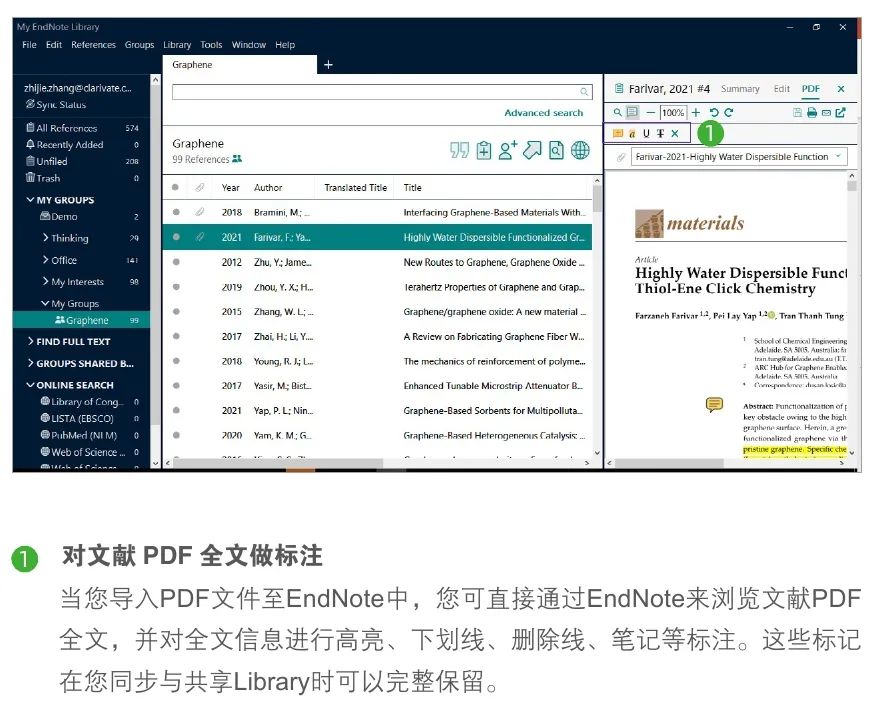Screen dimensions: 878x704
Task: Click the Add Reference clipboard icon
Action: 484,150
